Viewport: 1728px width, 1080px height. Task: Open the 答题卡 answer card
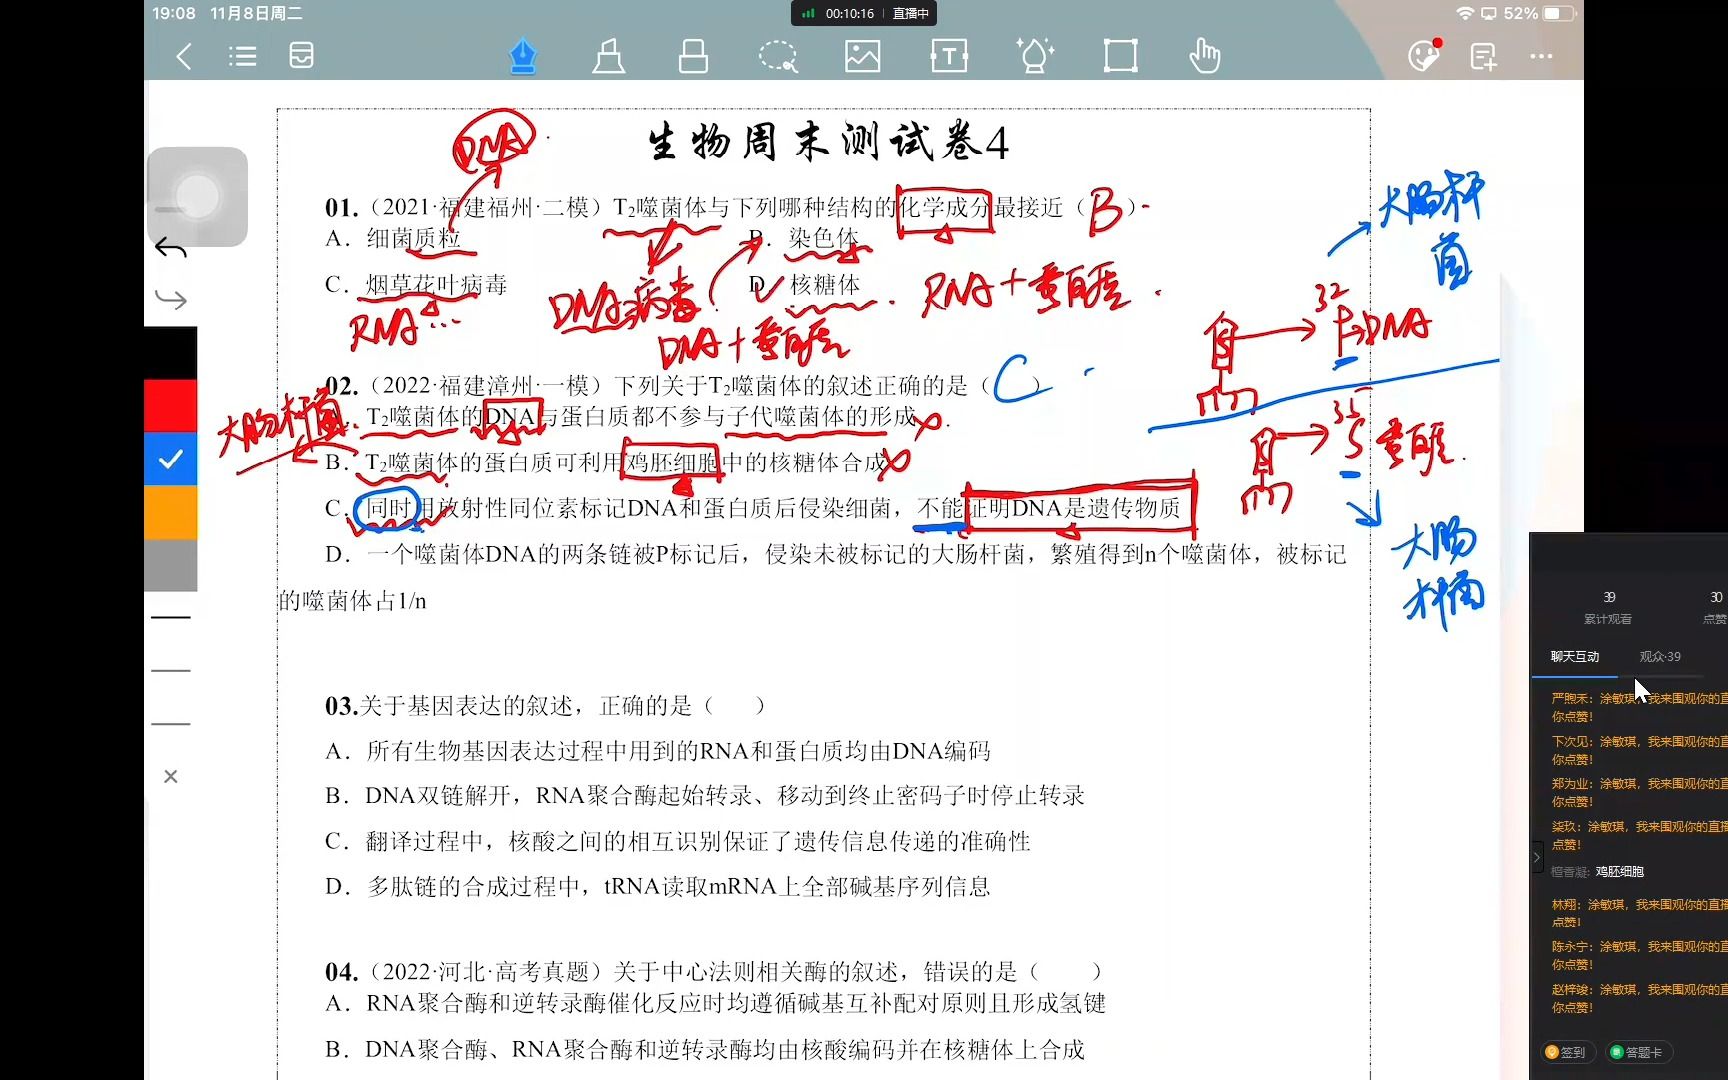click(x=1638, y=1053)
